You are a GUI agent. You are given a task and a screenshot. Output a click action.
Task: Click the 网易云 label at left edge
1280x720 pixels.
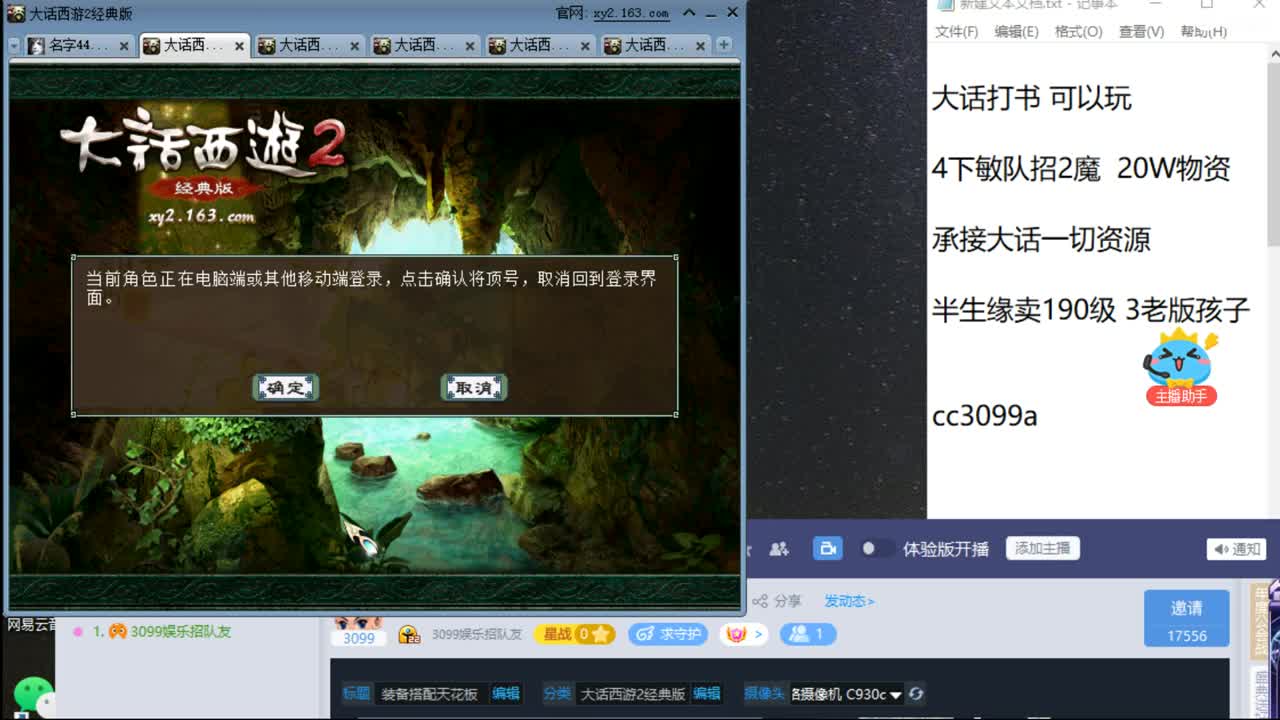pyautogui.click(x=32, y=625)
